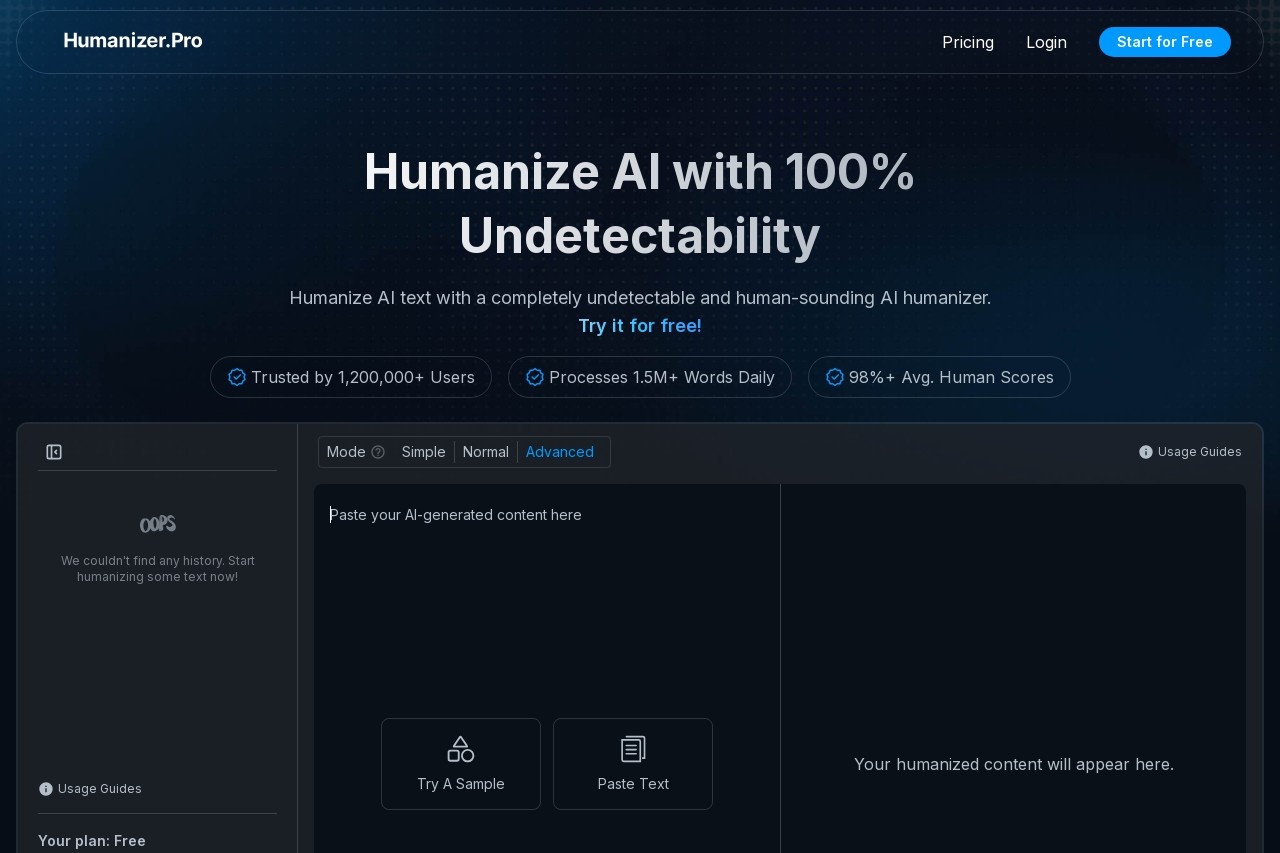Click the info icon beside top-right Usage Guides
Viewport: 1280px width, 853px height.
point(1146,452)
